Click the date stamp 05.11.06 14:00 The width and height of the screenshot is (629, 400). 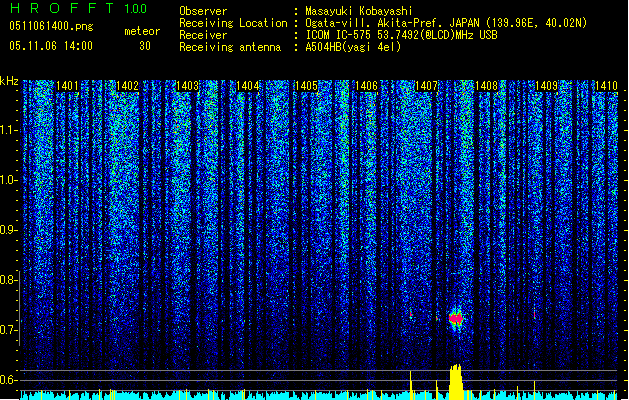tap(51, 45)
